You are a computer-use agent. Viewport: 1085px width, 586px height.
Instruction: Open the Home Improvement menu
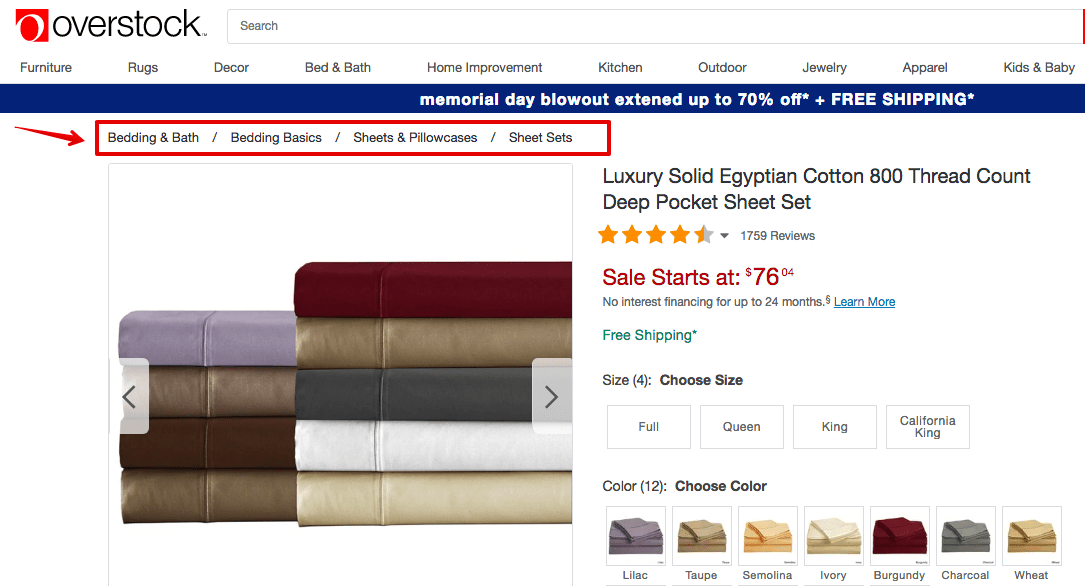(x=484, y=68)
